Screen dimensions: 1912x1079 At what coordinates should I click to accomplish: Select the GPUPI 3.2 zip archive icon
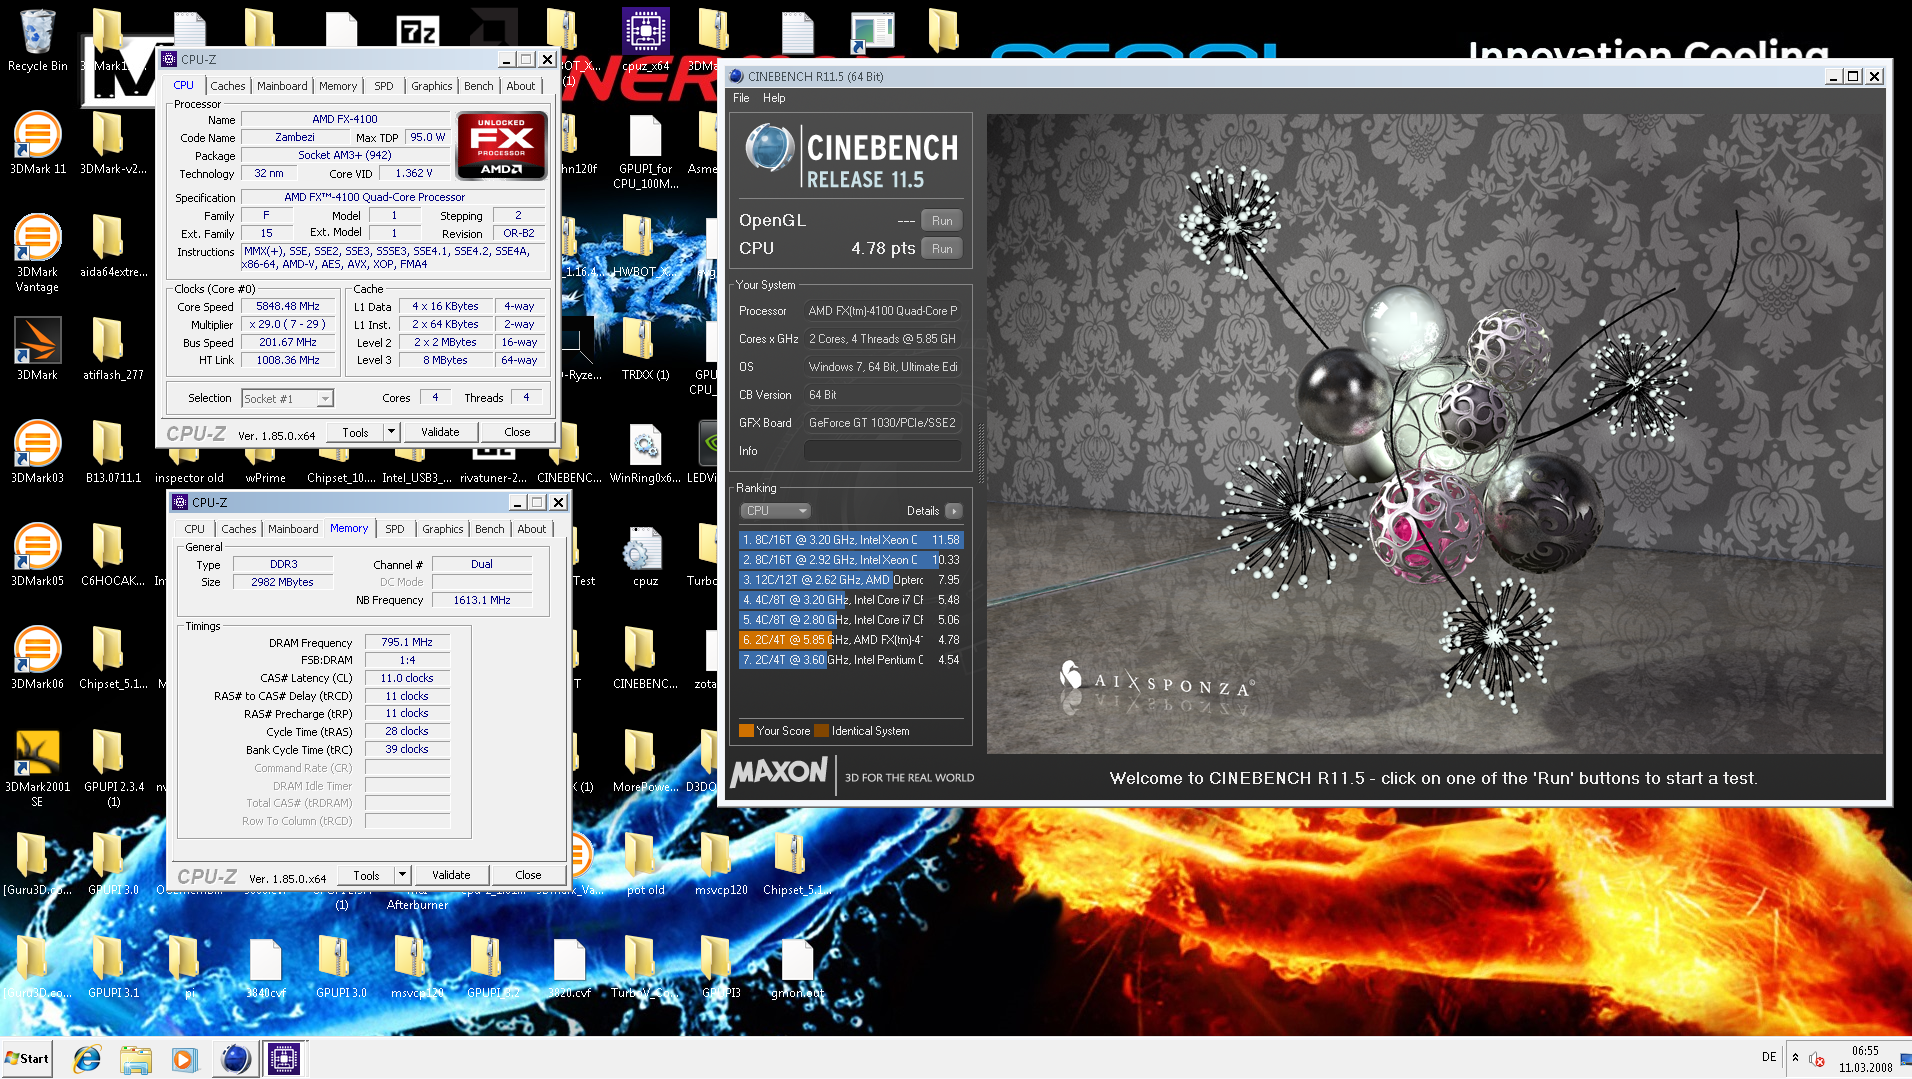(493, 966)
